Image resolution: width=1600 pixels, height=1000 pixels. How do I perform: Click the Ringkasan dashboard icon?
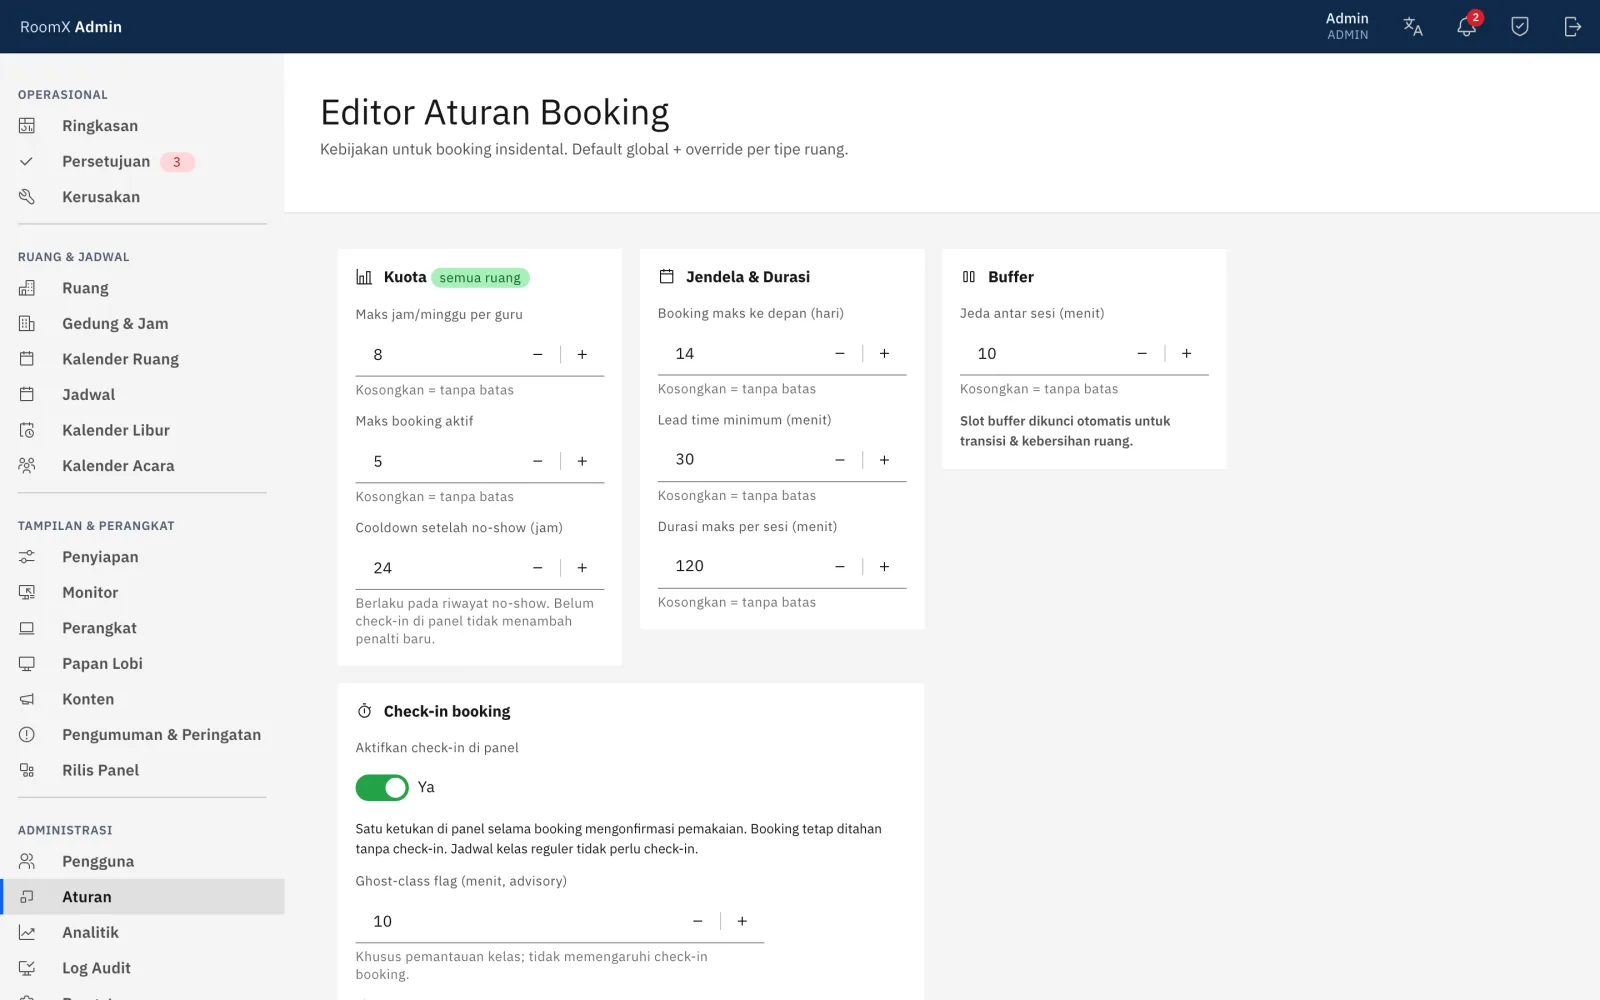pos(27,126)
